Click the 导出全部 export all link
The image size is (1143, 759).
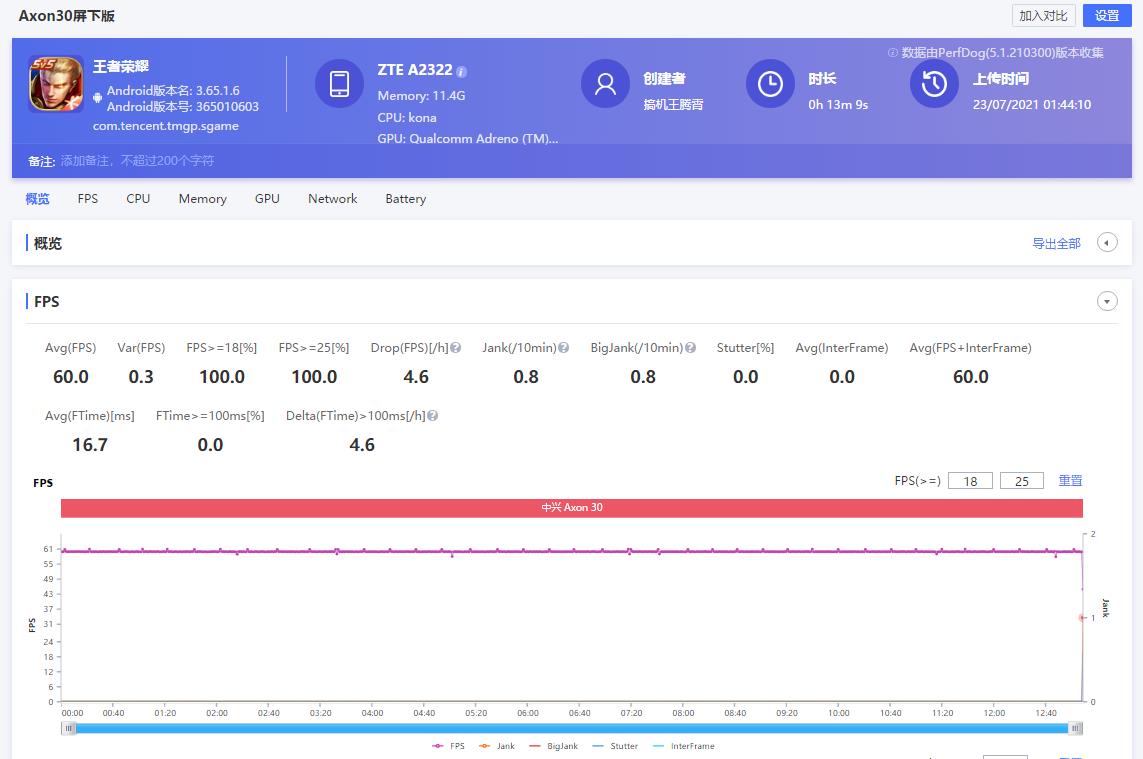coord(1056,243)
